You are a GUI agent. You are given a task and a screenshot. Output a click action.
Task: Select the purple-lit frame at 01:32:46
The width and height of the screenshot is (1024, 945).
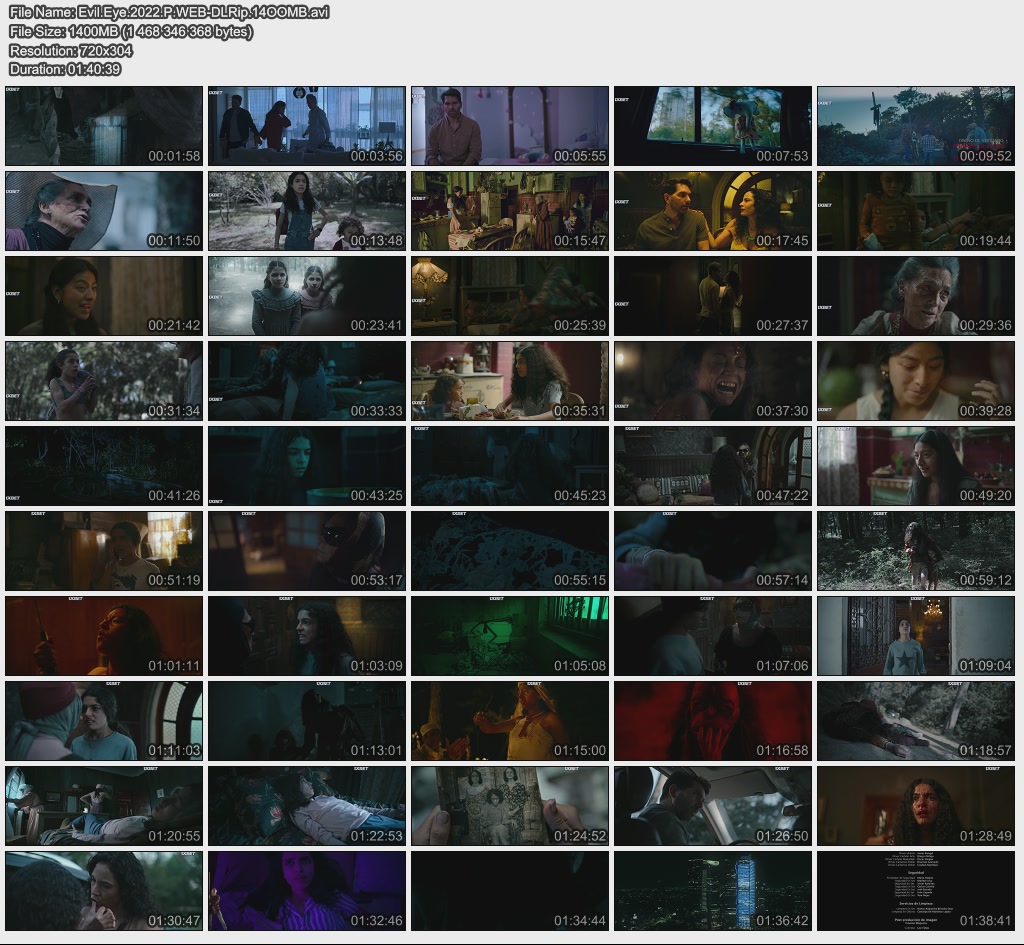(307, 891)
